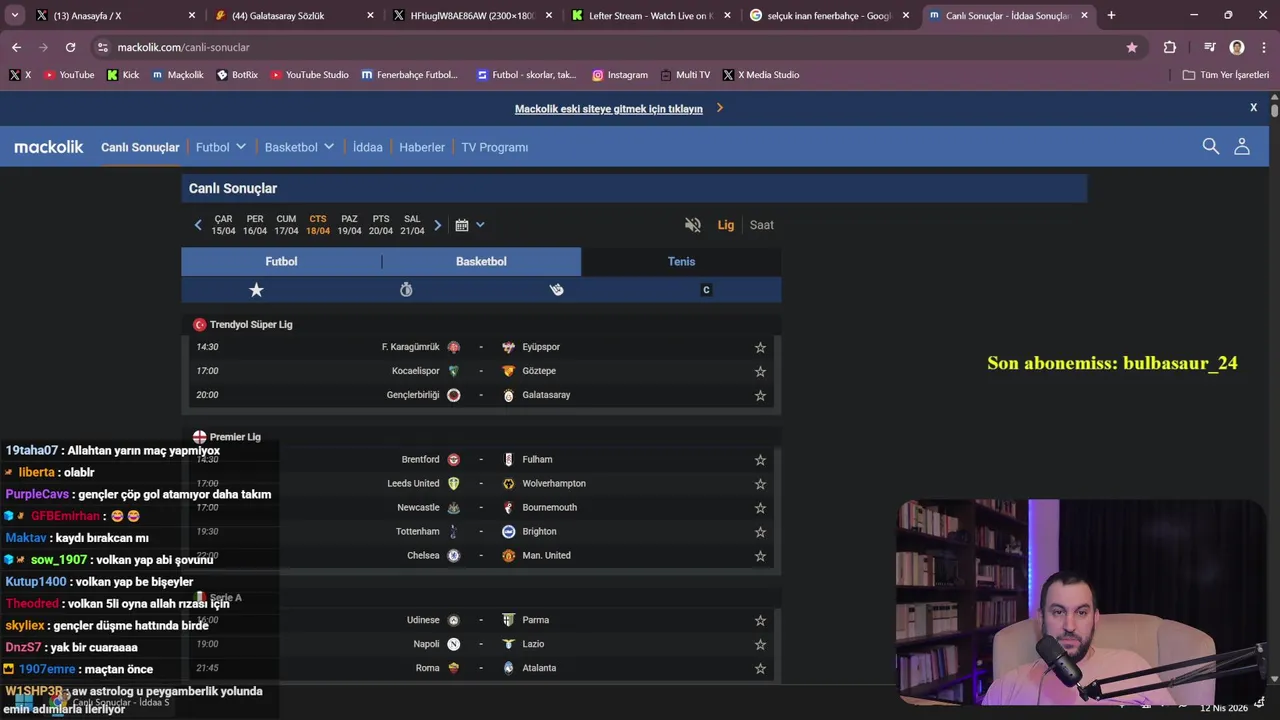Screen dimensions: 1280x720
Task: Select date CUM 17/04
Action: pyautogui.click(x=286, y=225)
